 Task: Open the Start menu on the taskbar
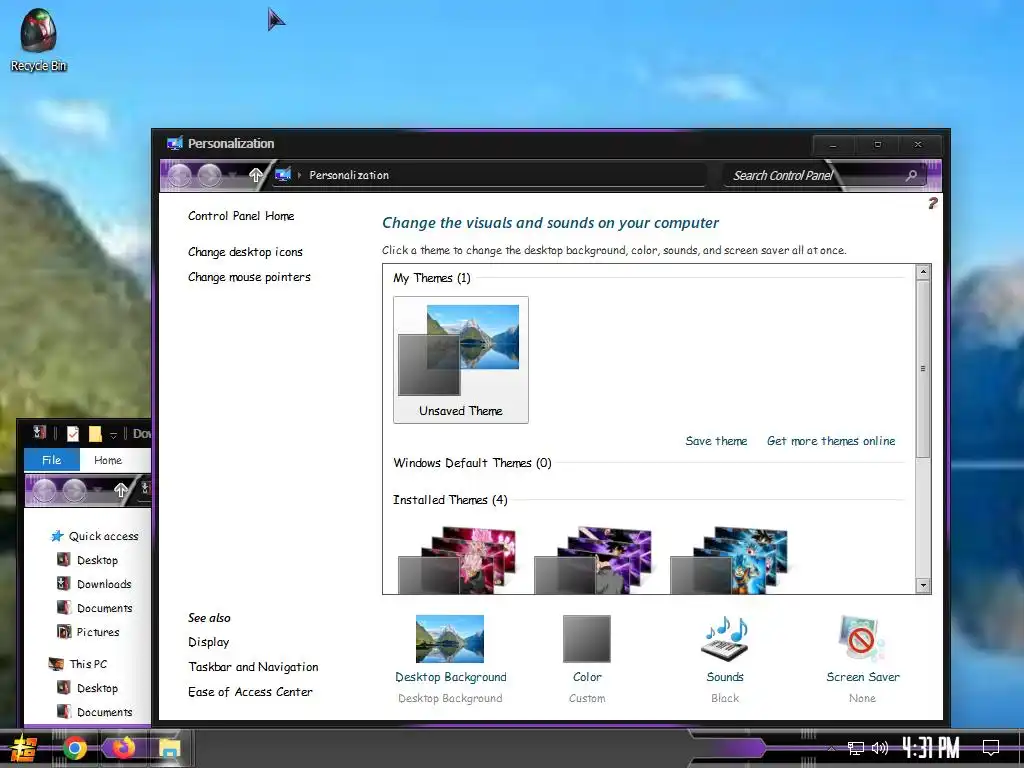(x=24, y=748)
